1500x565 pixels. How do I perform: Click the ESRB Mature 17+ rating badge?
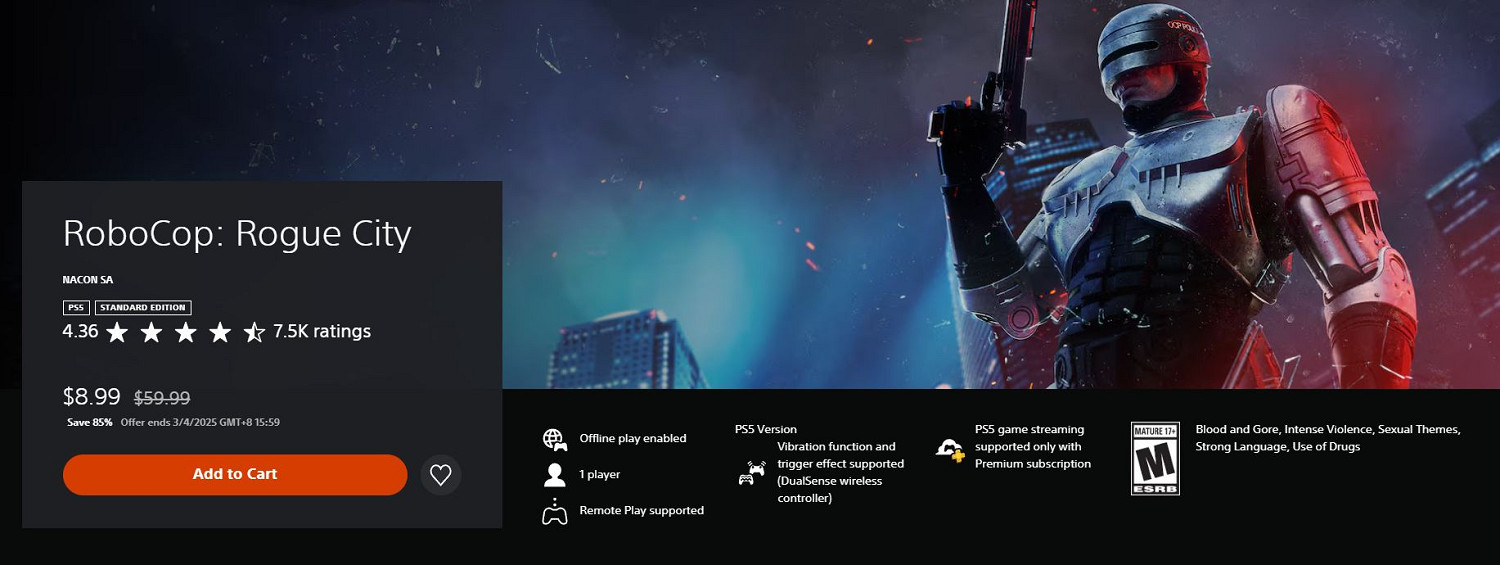click(1155, 459)
